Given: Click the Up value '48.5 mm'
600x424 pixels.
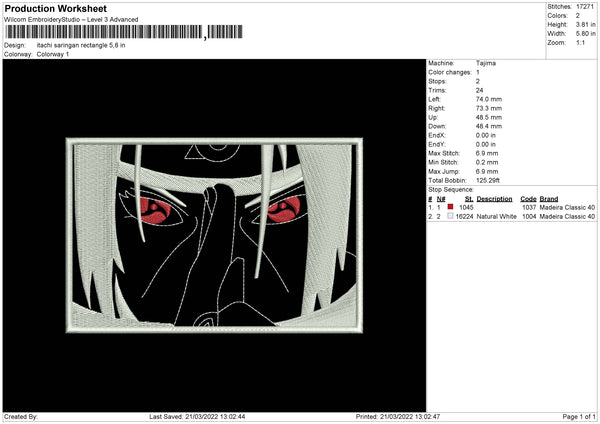Looking at the screenshot, I should click(x=489, y=117).
